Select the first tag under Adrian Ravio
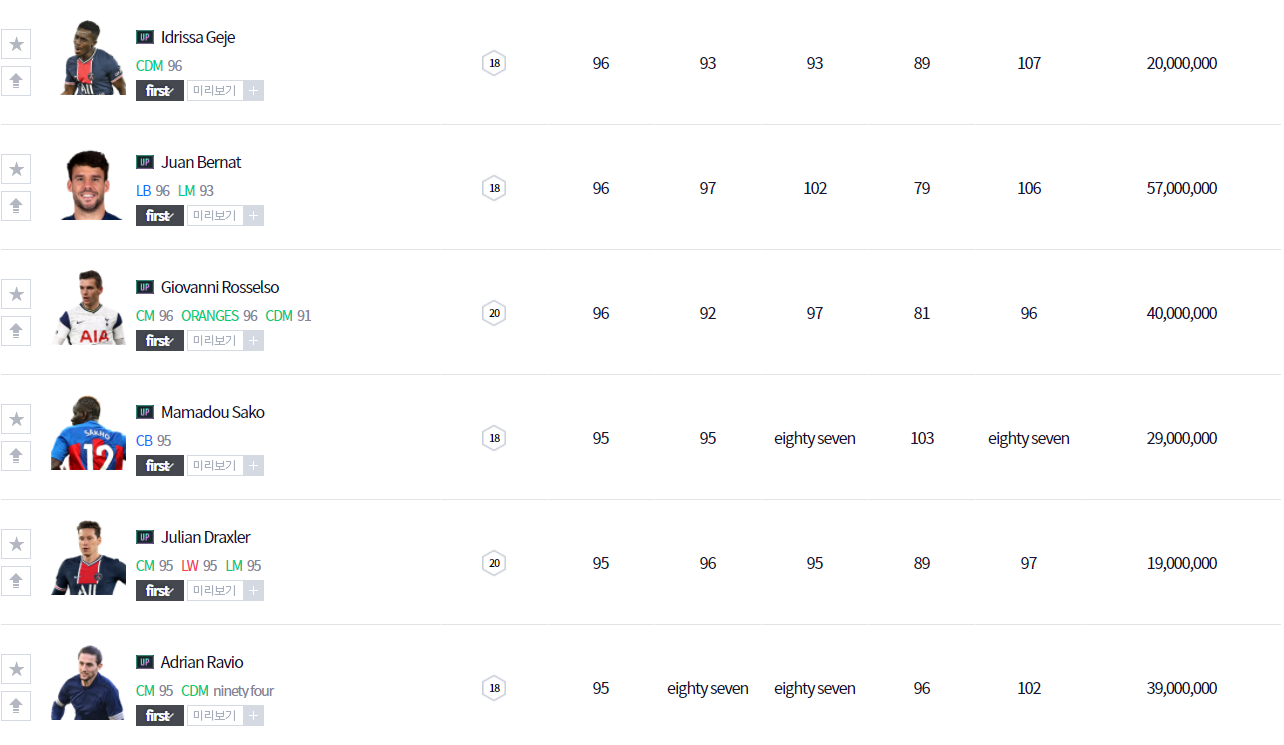The width and height of the screenshot is (1284, 745). (160, 716)
